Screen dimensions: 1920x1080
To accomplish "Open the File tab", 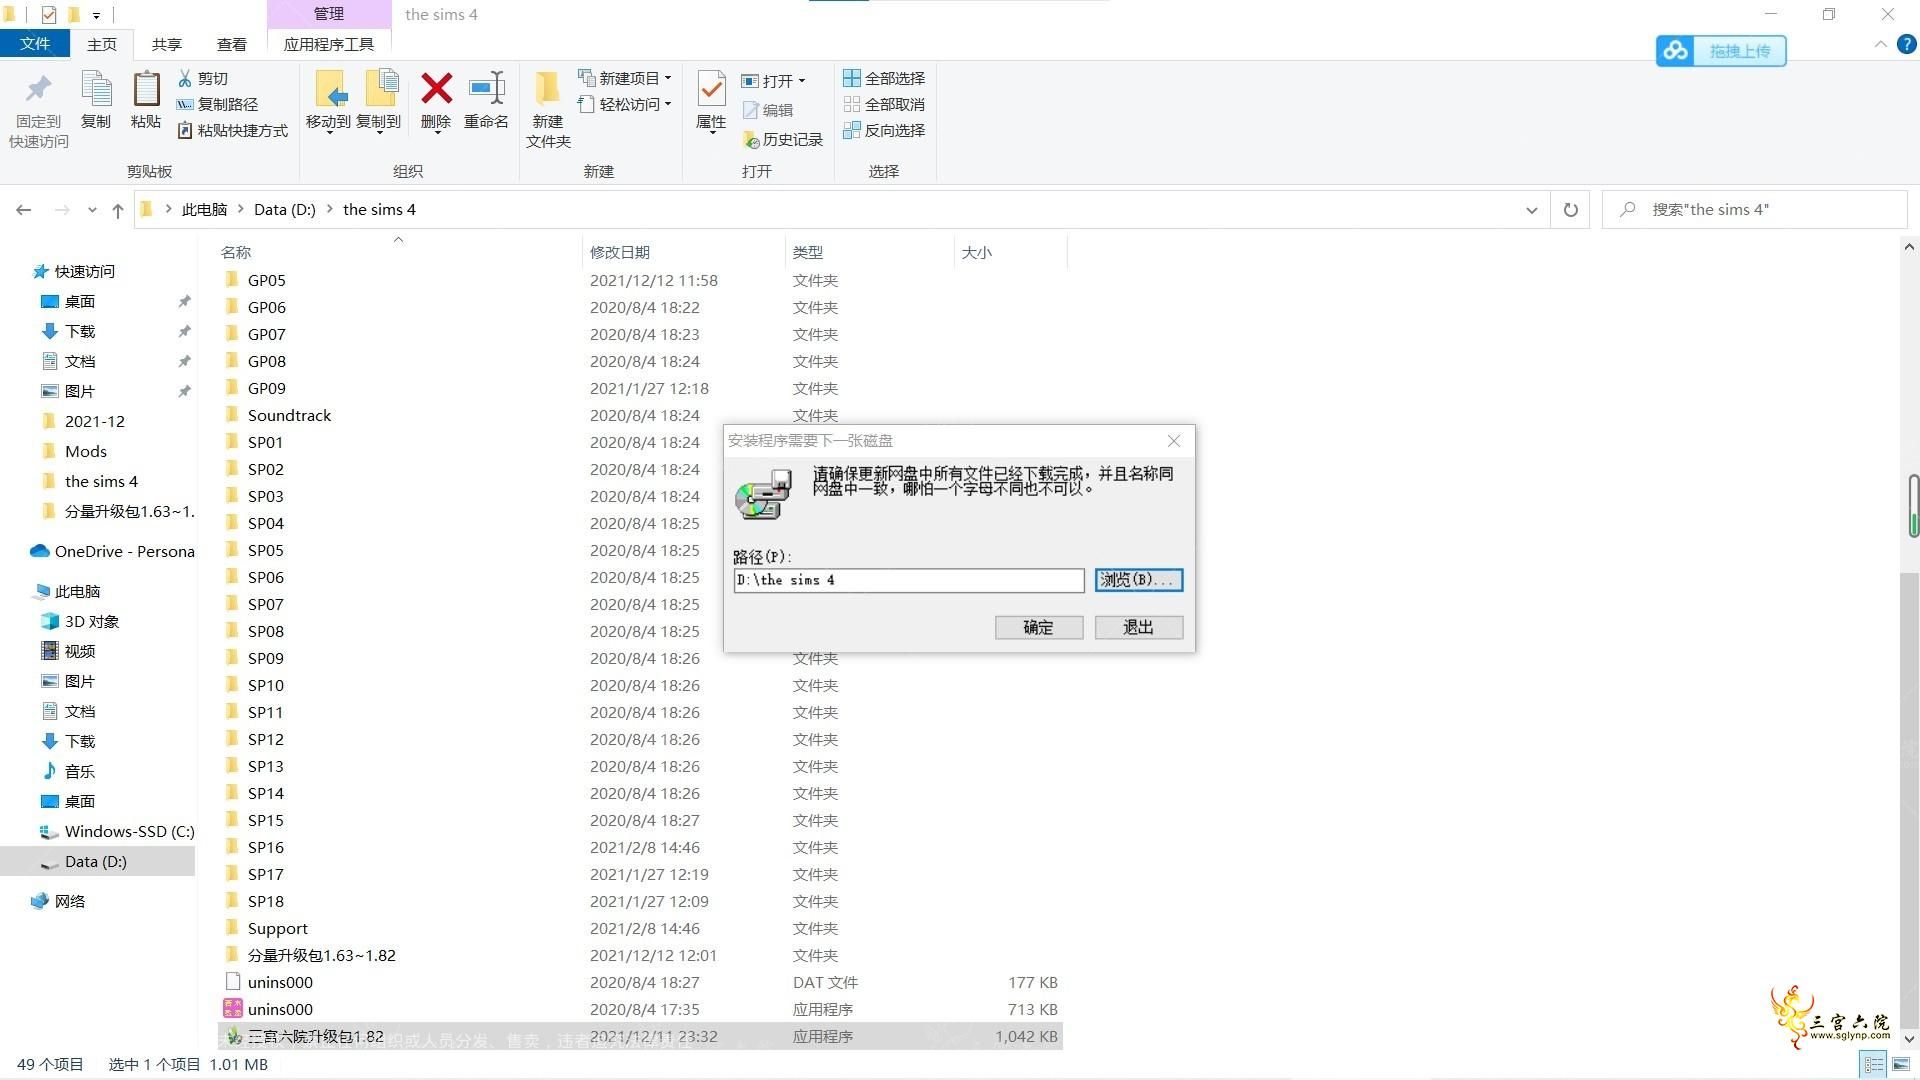I will pos(34,44).
